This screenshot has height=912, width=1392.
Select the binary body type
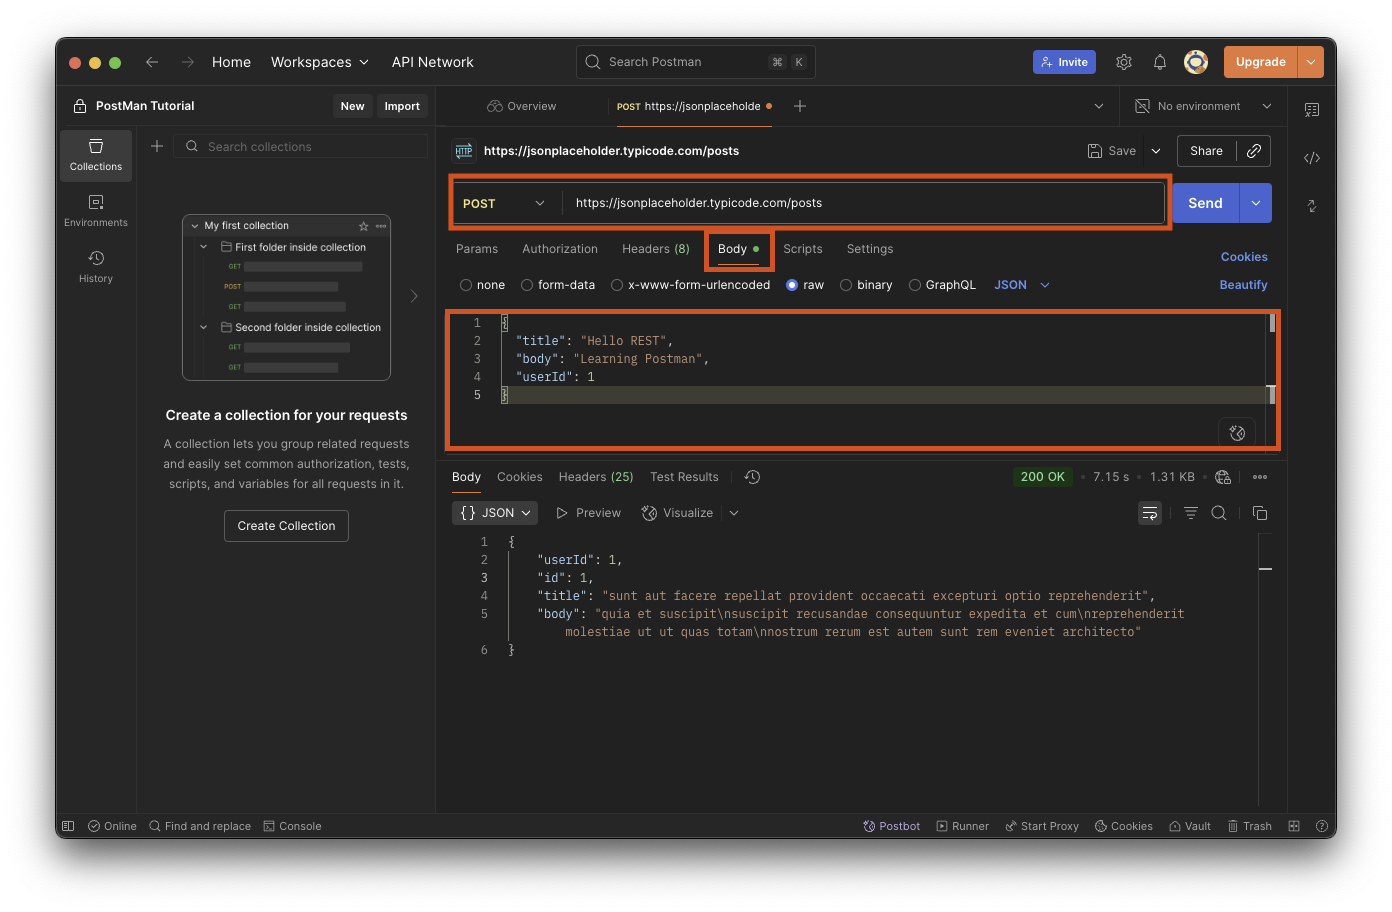click(x=846, y=285)
